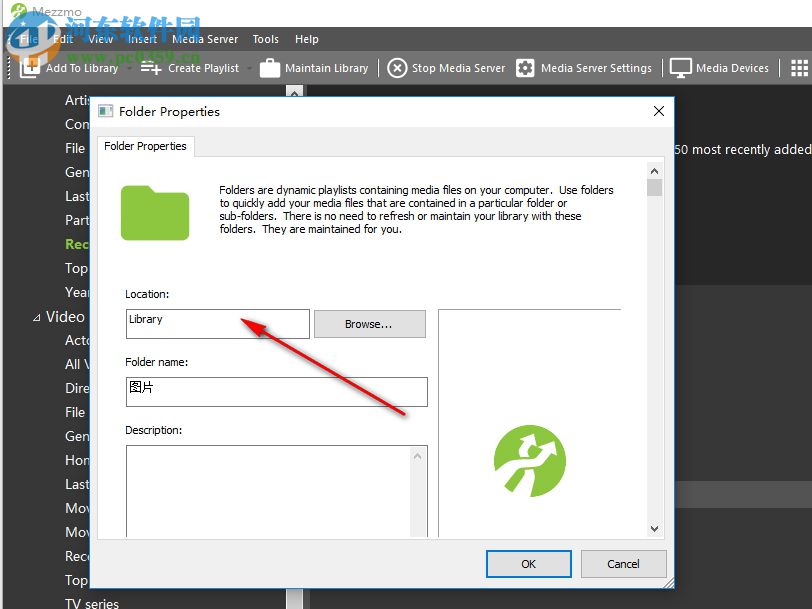Click the dialog scrollbar thumb

point(655,187)
